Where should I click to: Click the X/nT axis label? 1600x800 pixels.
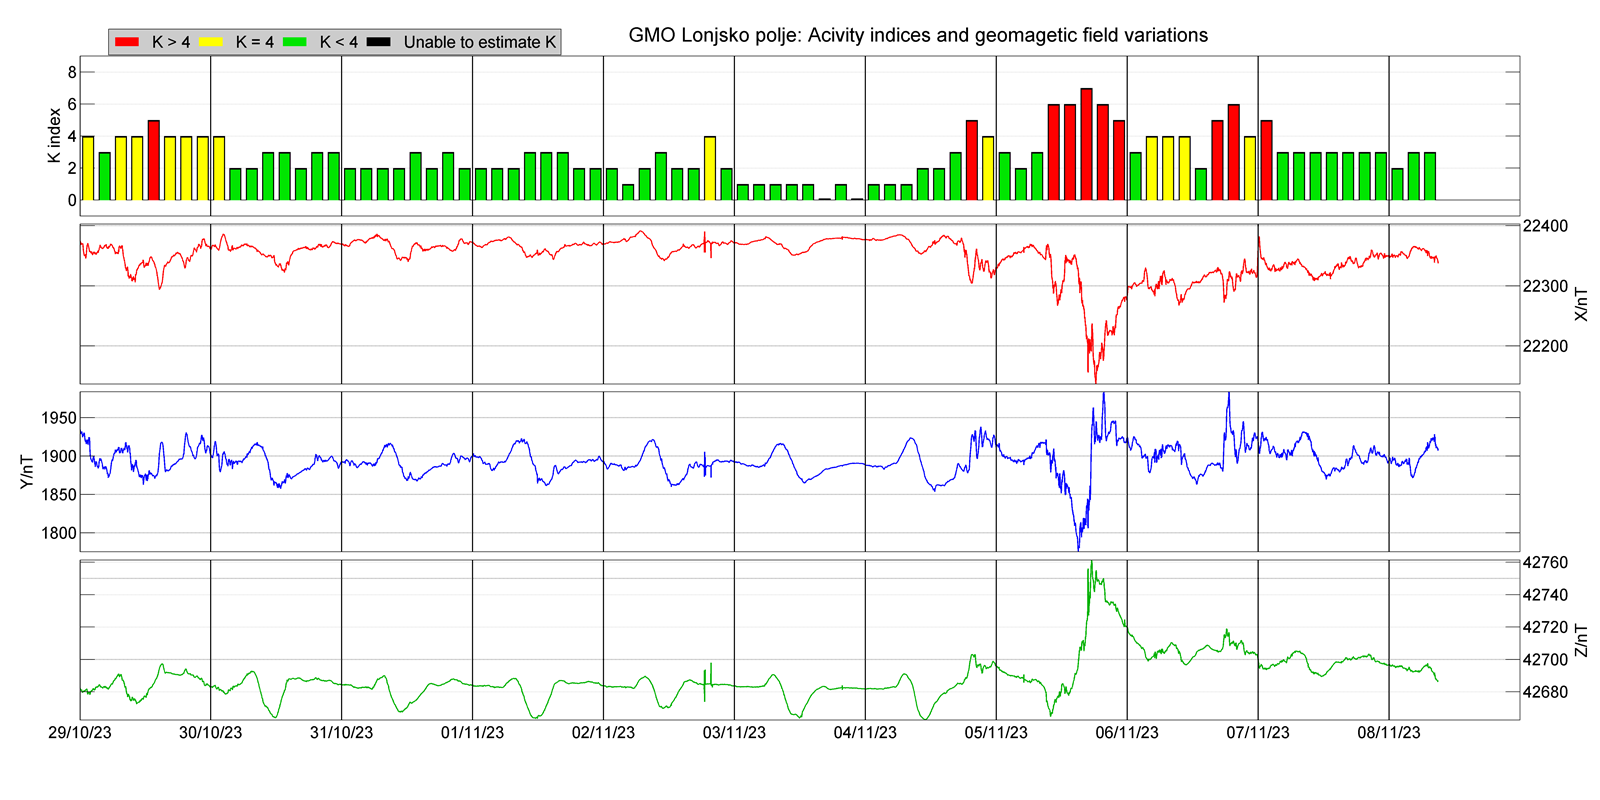1581,304
